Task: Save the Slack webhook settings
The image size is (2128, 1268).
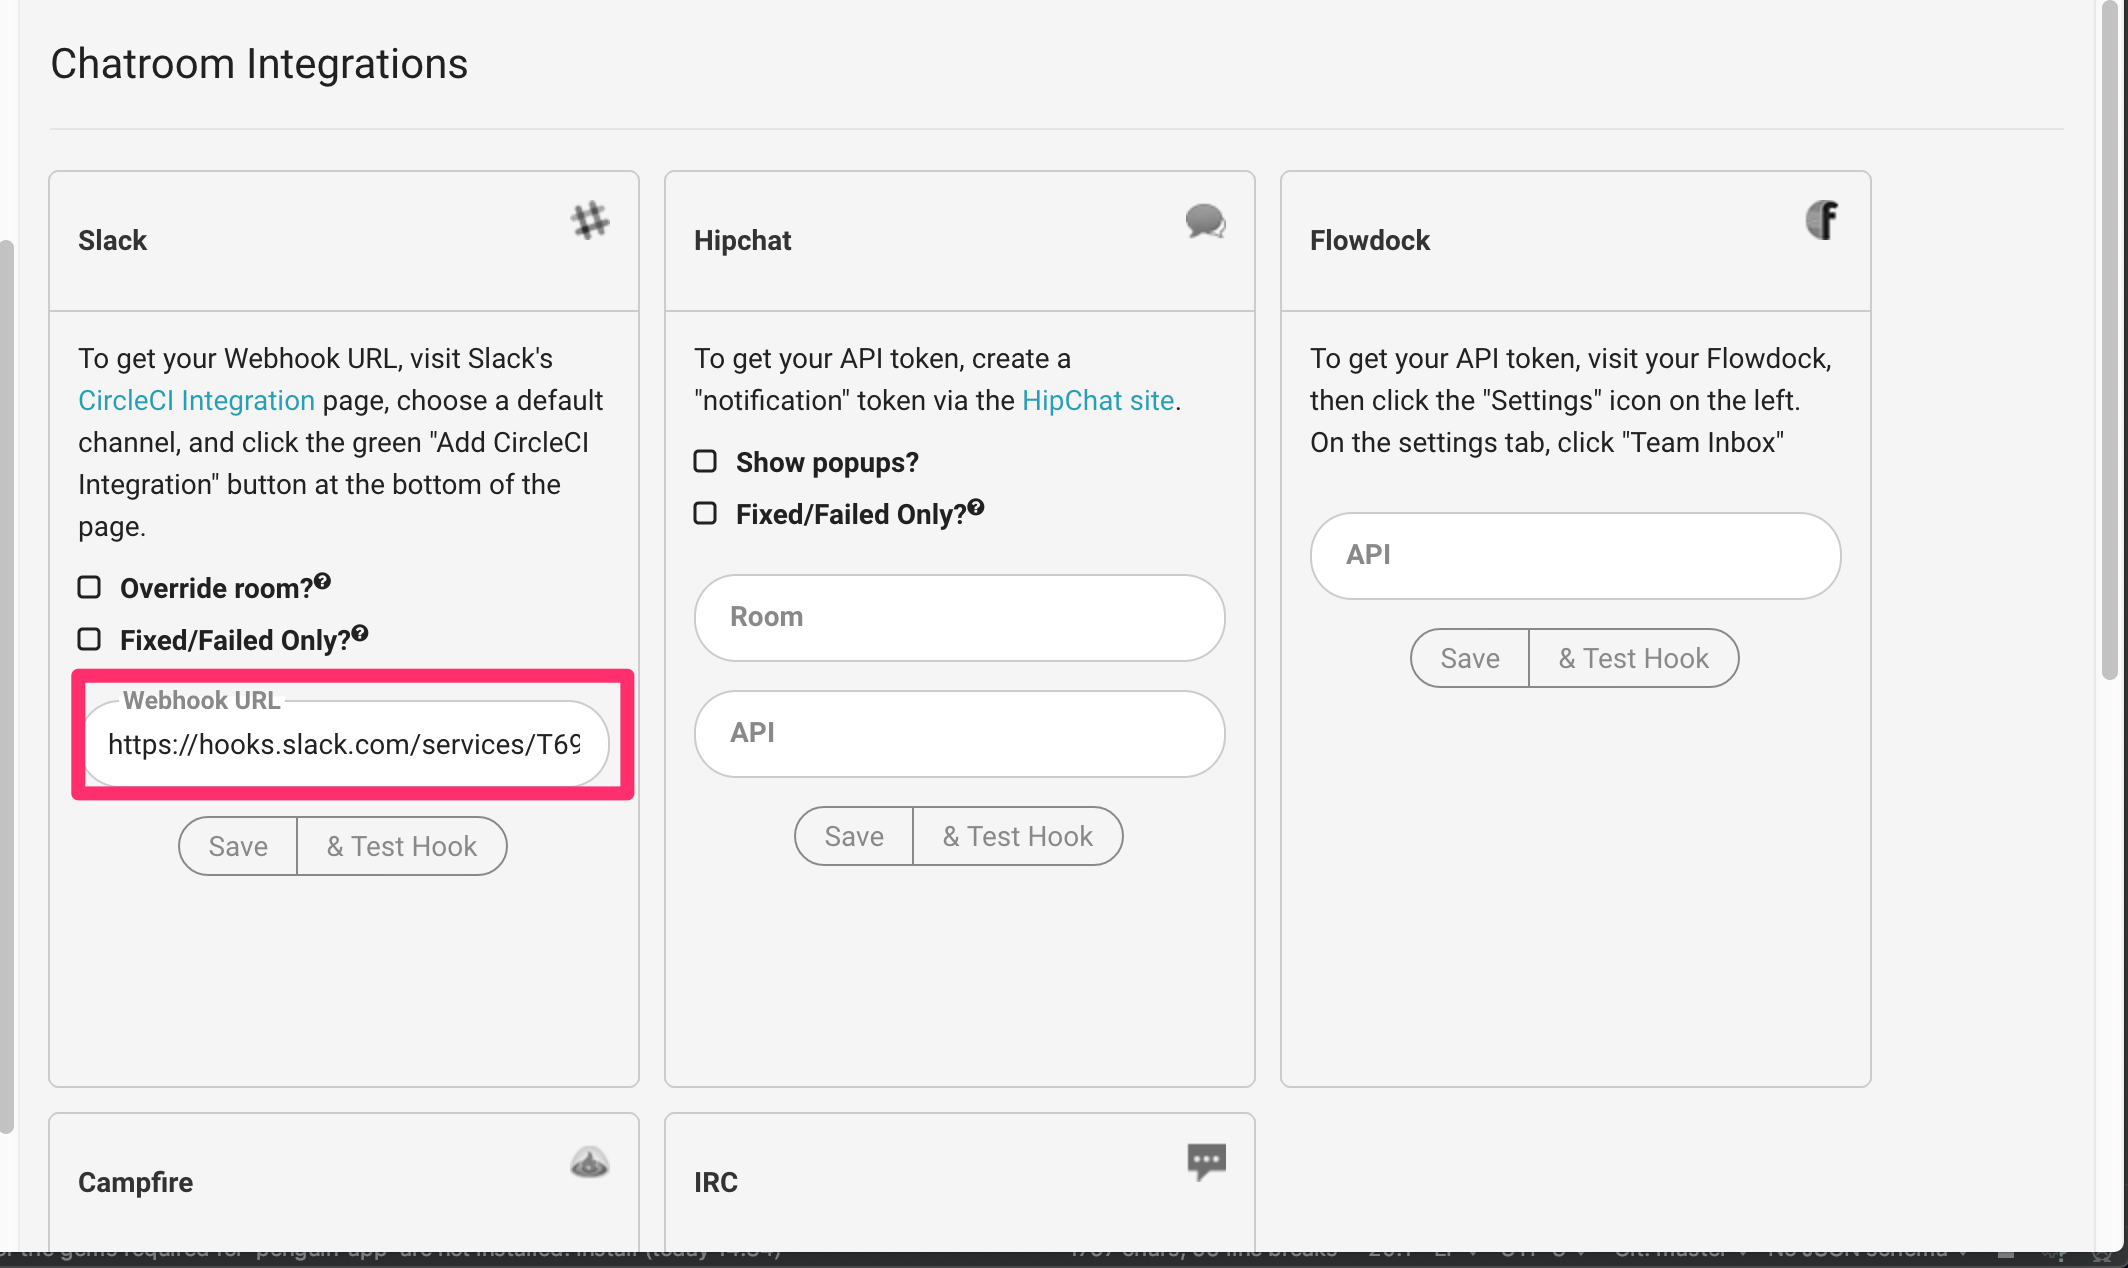Action: pos(238,846)
